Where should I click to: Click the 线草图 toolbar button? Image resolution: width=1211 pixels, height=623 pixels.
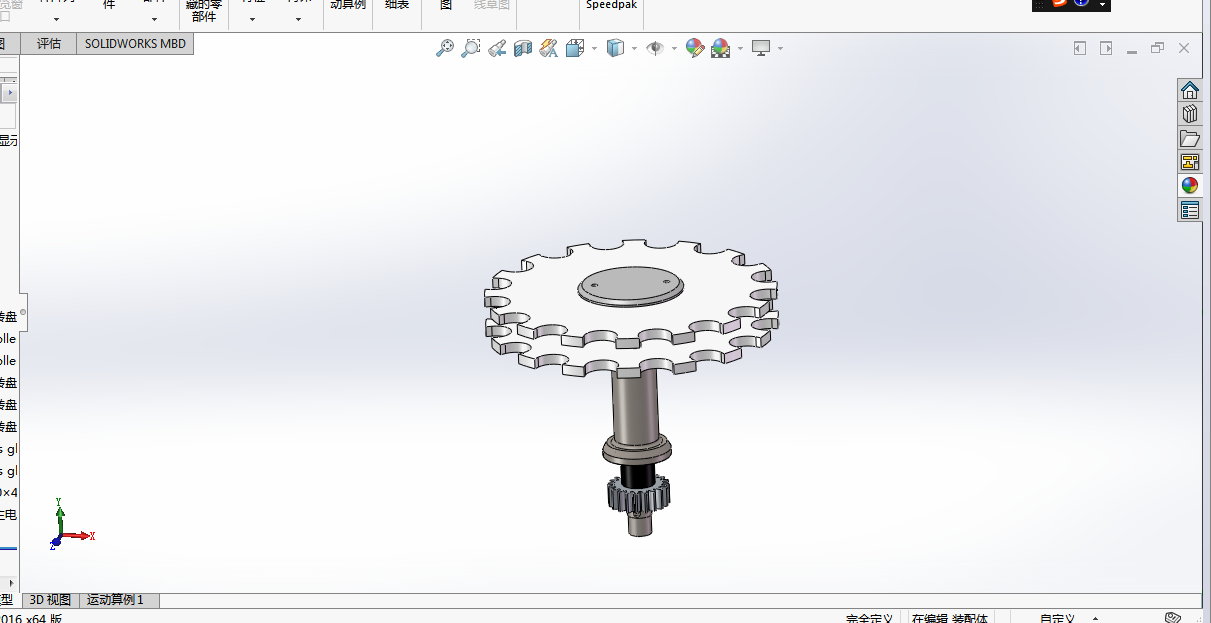pyautogui.click(x=491, y=5)
